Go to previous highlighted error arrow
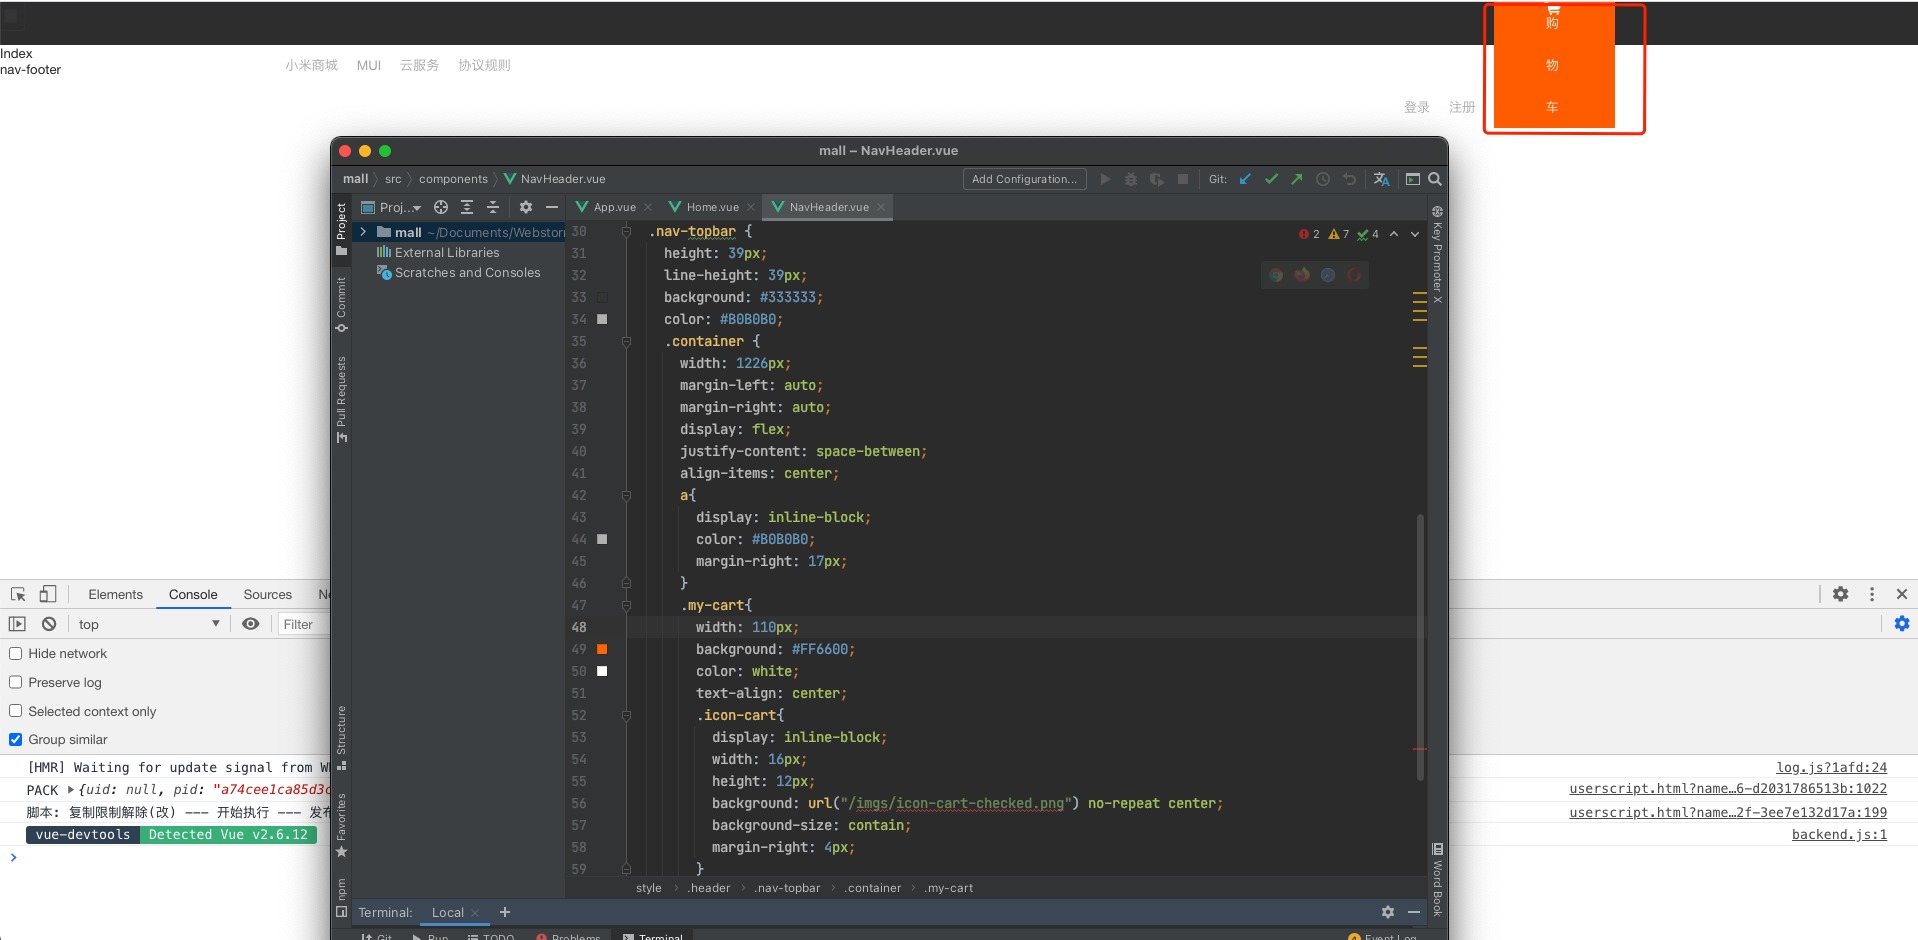This screenshot has width=1918, height=940. click(1394, 234)
